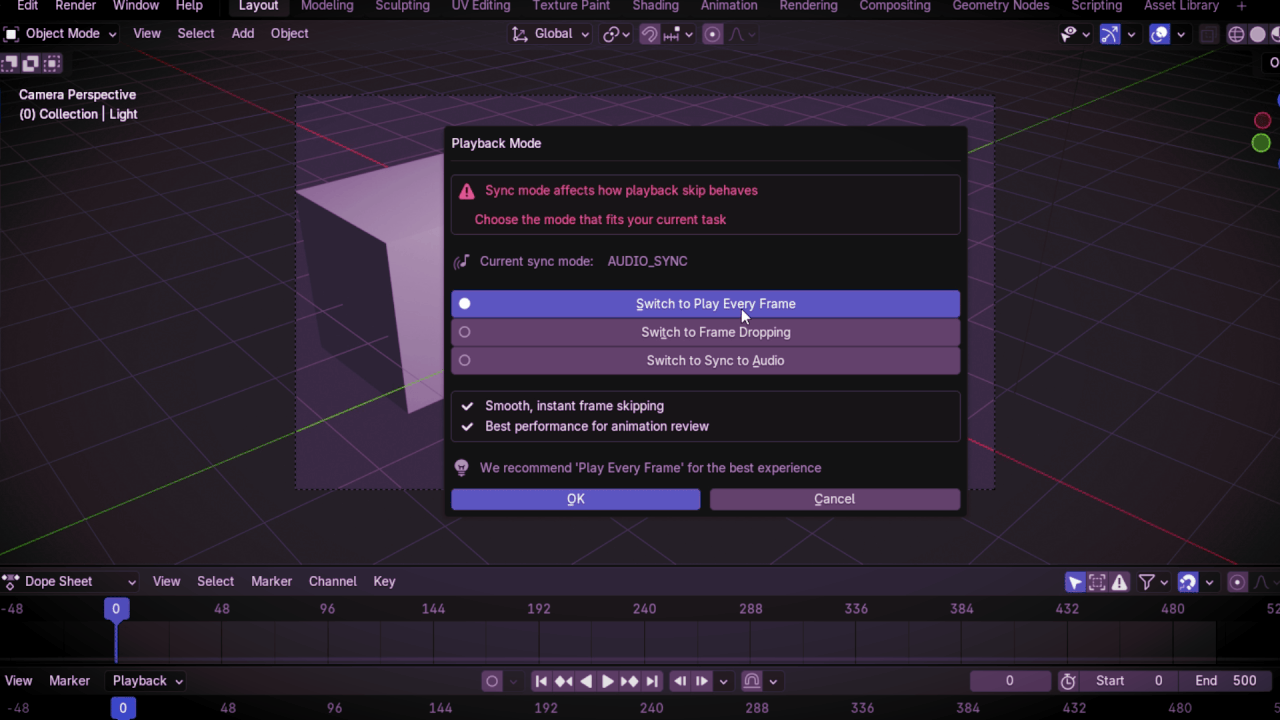Enable Only Show Selected in Dope Sheet

click(x=1076, y=582)
